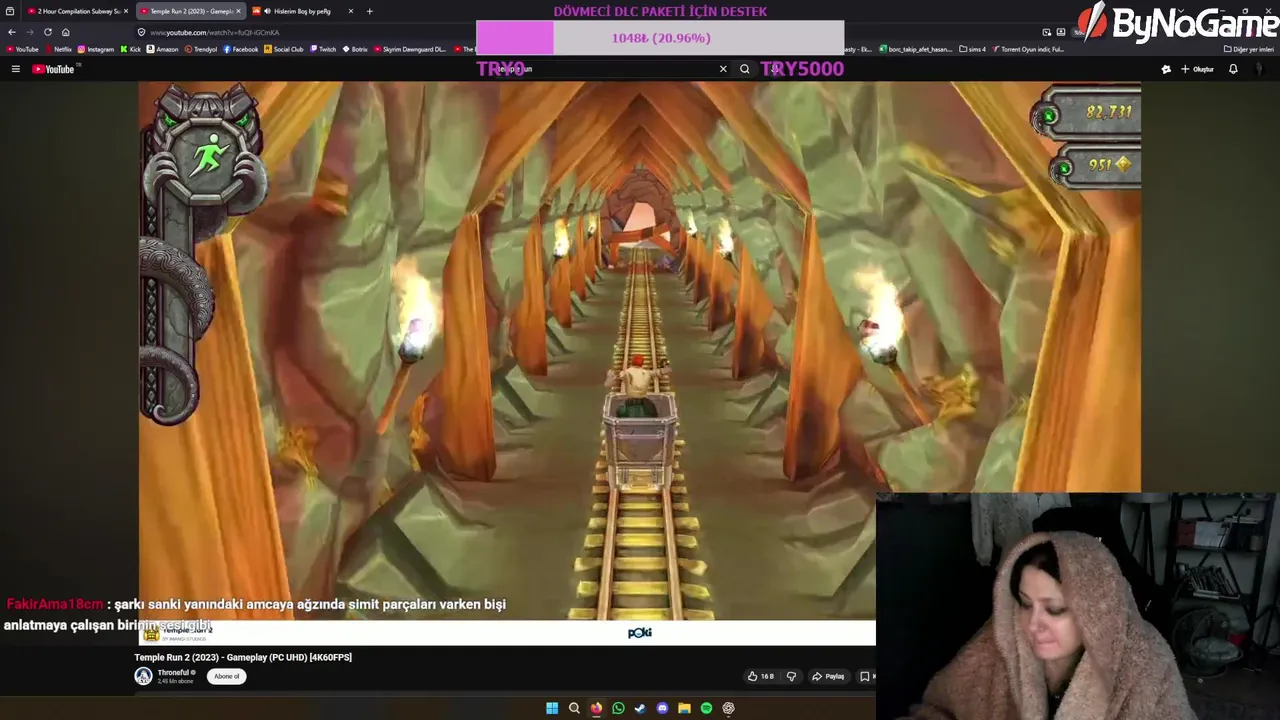Open the Throneful channel avatar
Viewport: 1280px width, 720px height.
(143, 676)
